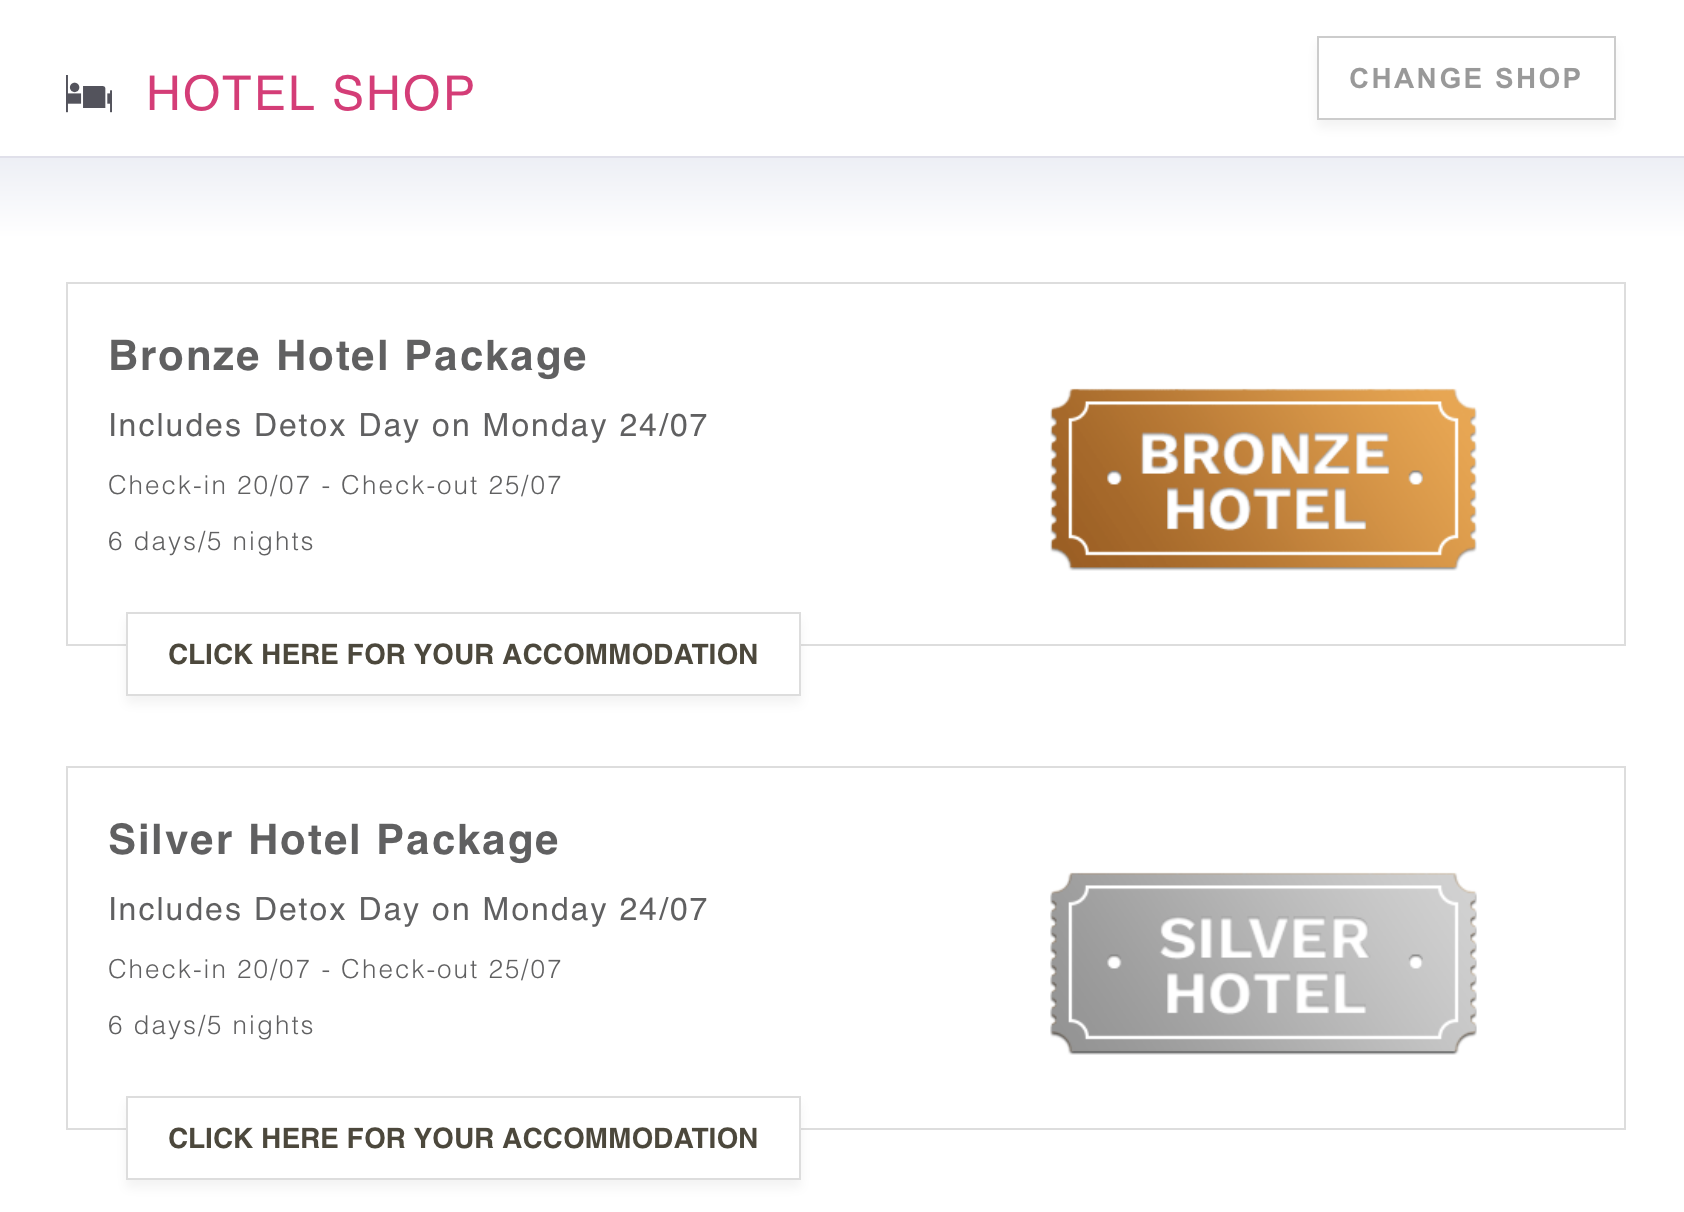Open the Bronze Hotel ticket image

(x=1263, y=479)
